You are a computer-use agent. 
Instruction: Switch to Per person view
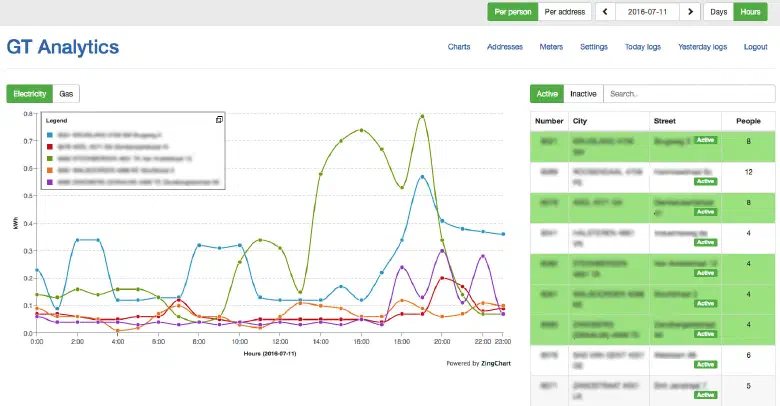513,12
